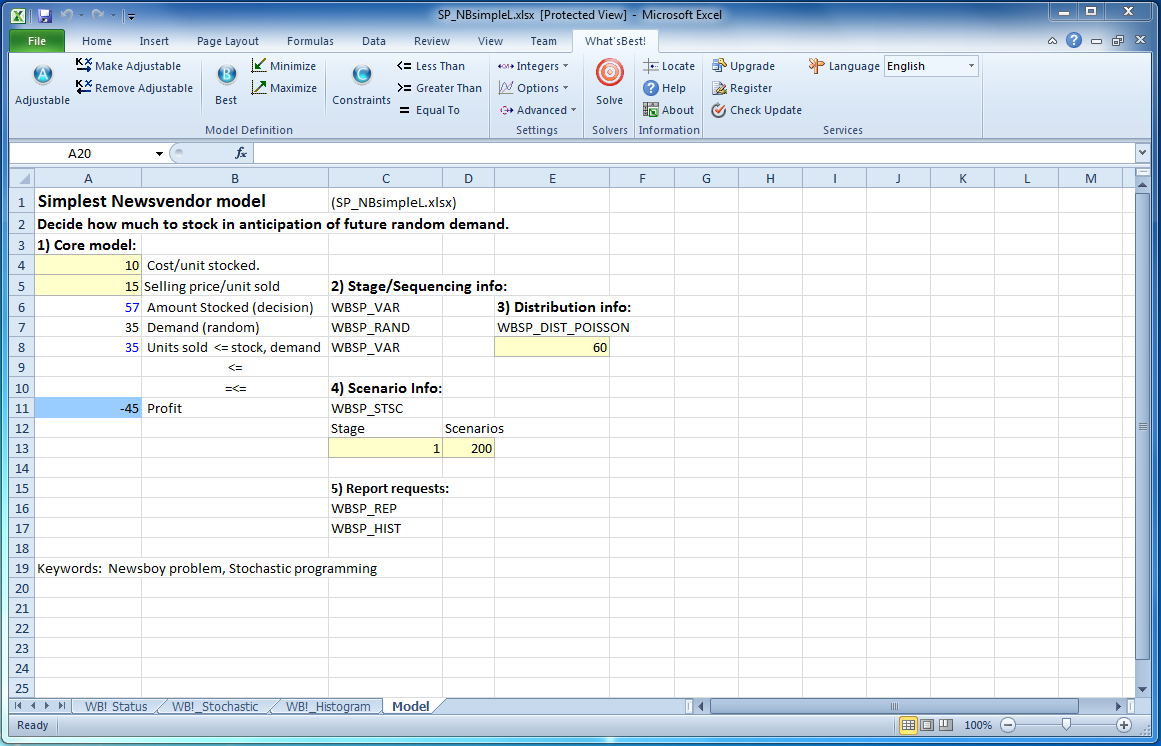Click the zoom slider handle
The image size is (1161, 746).
click(x=1066, y=725)
